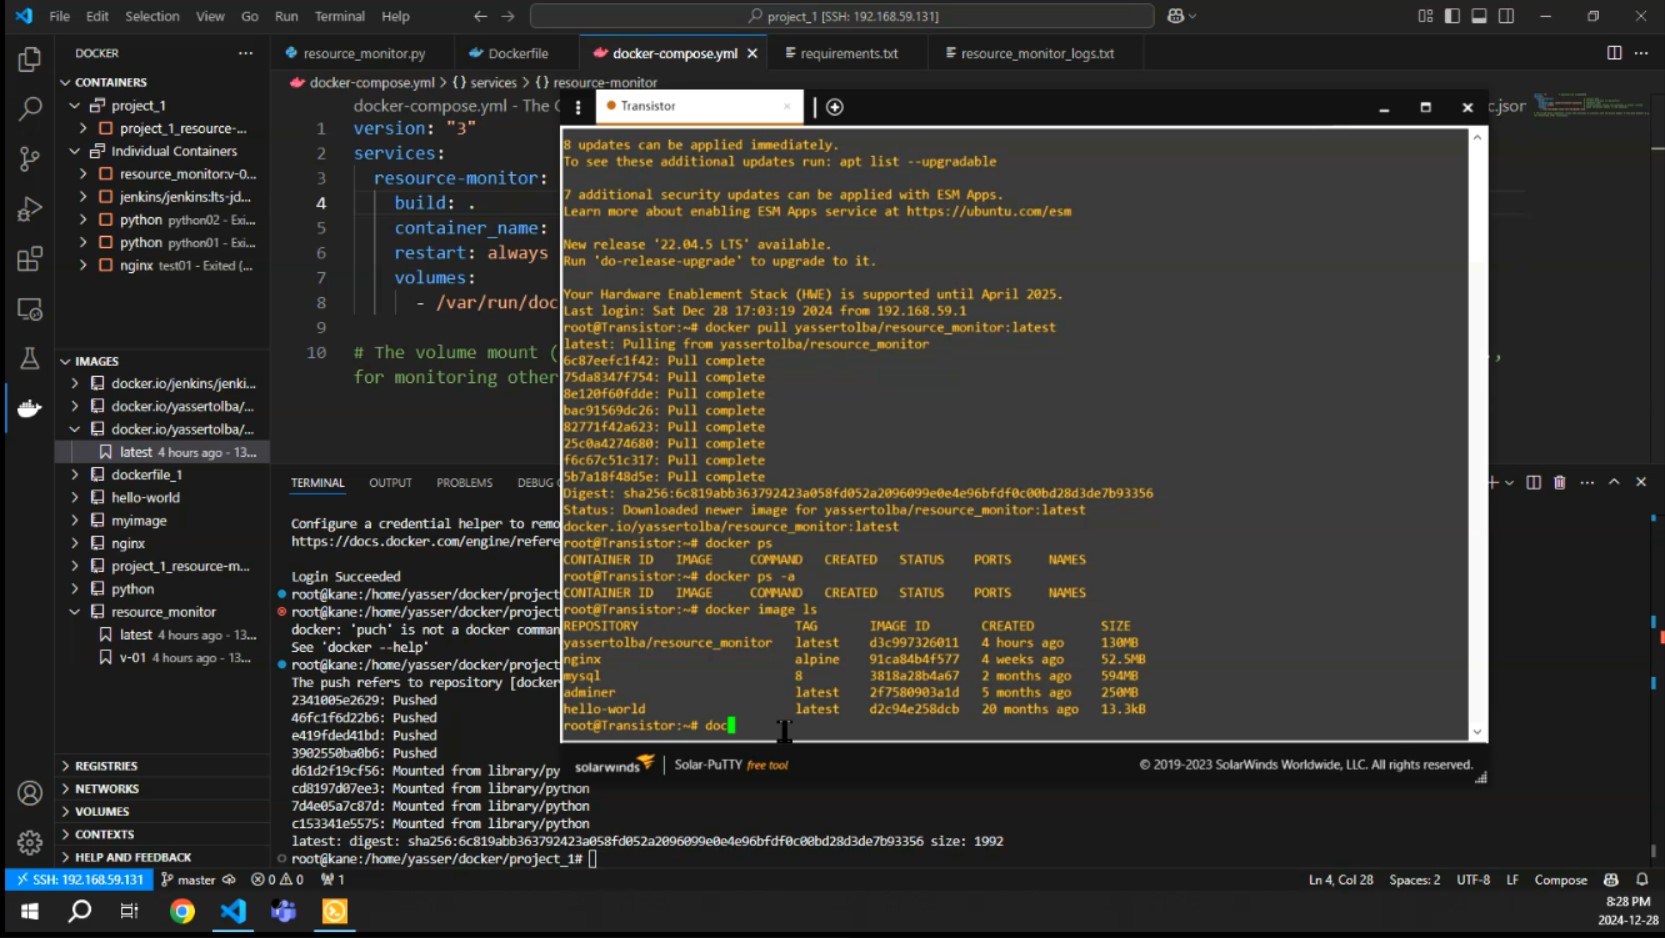The image size is (1665, 938).
Task: Add a new Solar-PuTTY session tab
Action: 834,106
